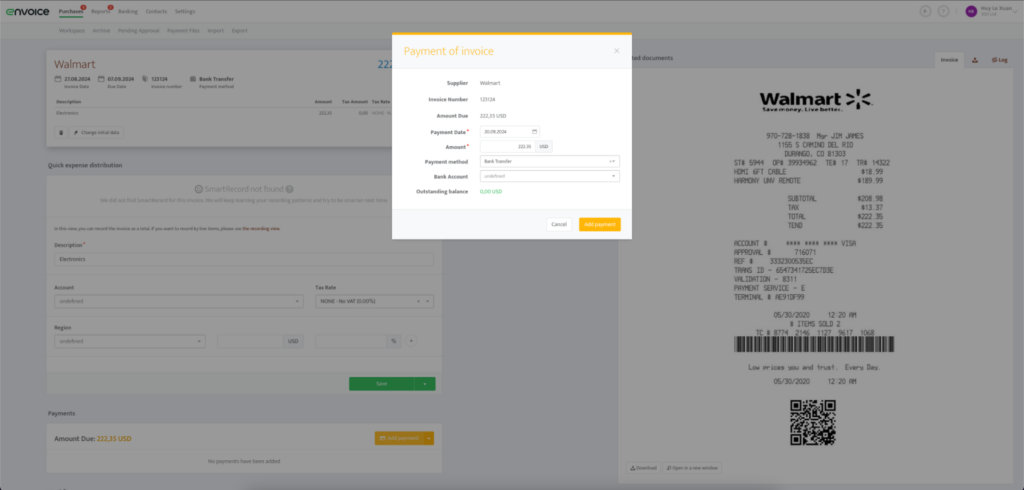Click the 0,00 USD outstanding balance value

point(490,191)
